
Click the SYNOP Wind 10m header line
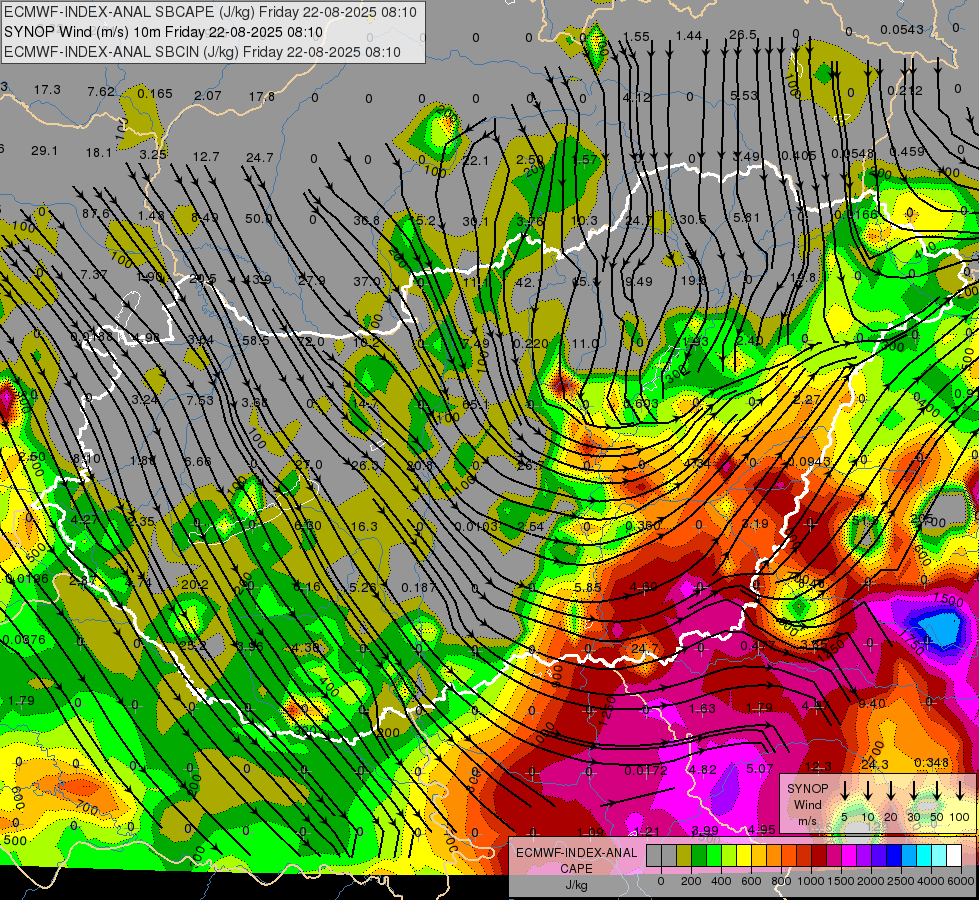(x=163, y=32)
